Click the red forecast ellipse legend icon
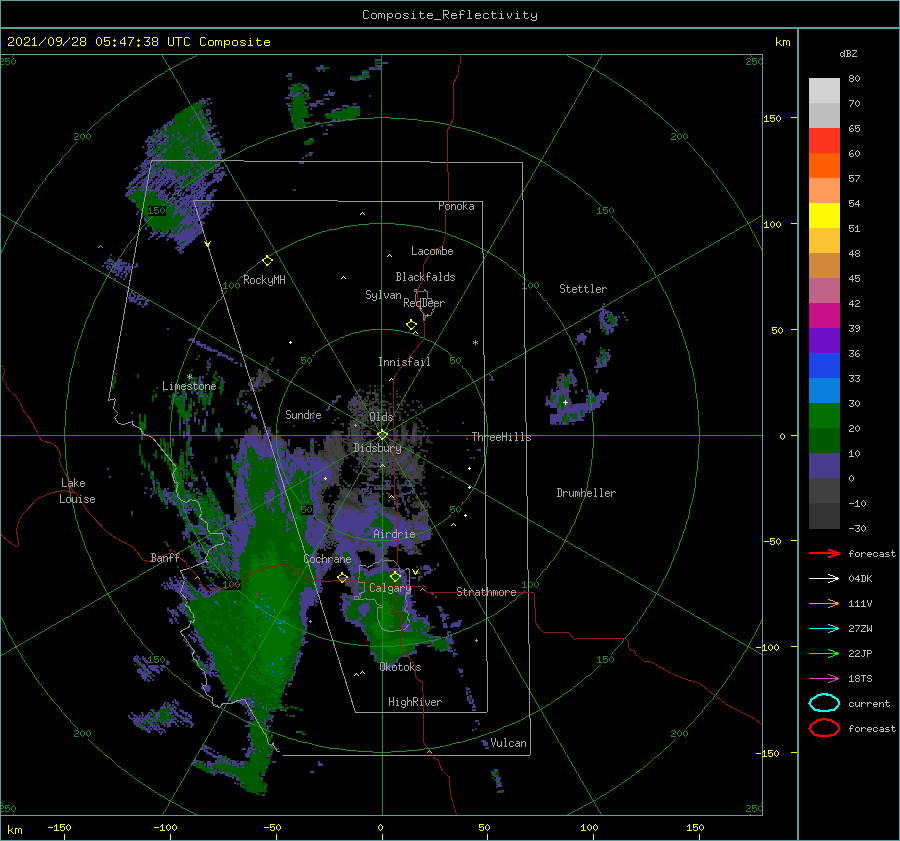 point(824,728)
